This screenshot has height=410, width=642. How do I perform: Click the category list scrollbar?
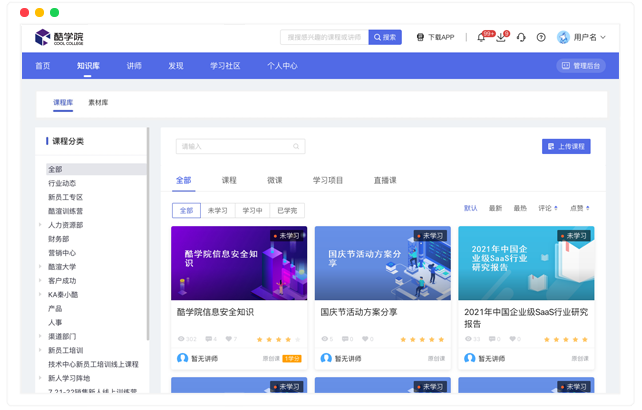pos(148,233)
